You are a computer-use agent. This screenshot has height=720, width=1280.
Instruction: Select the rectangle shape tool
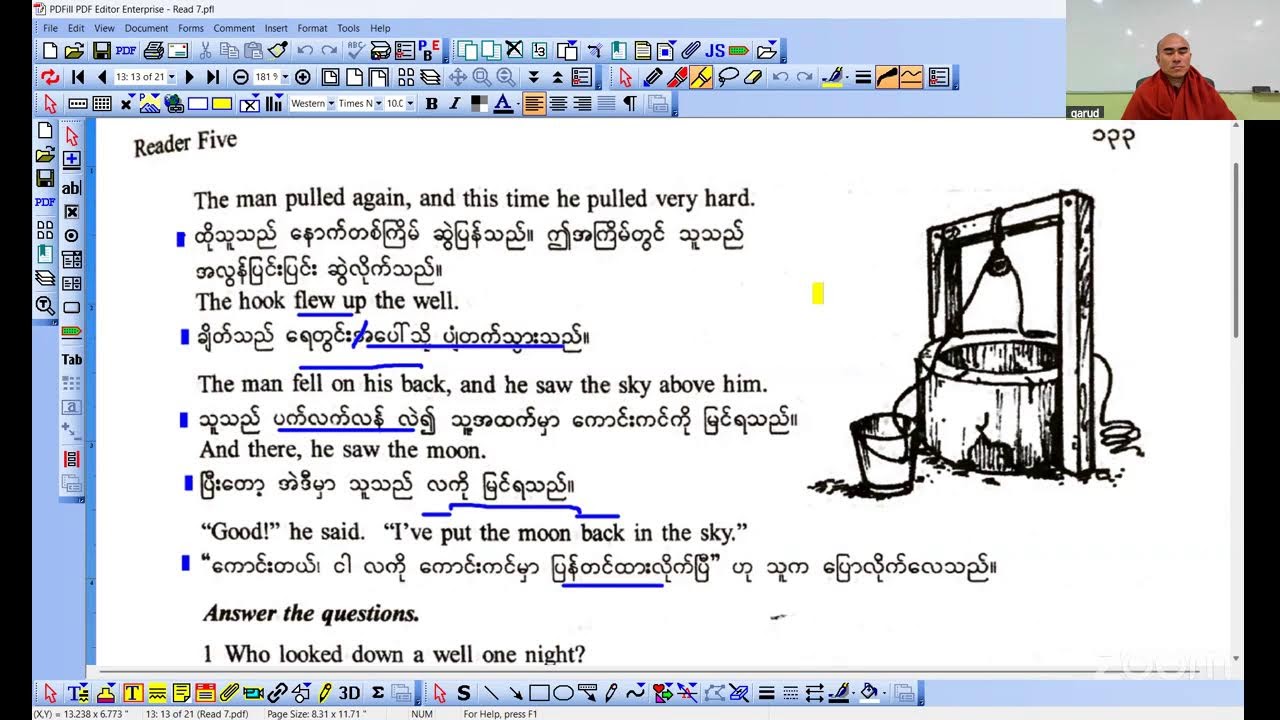pos(539,693)
